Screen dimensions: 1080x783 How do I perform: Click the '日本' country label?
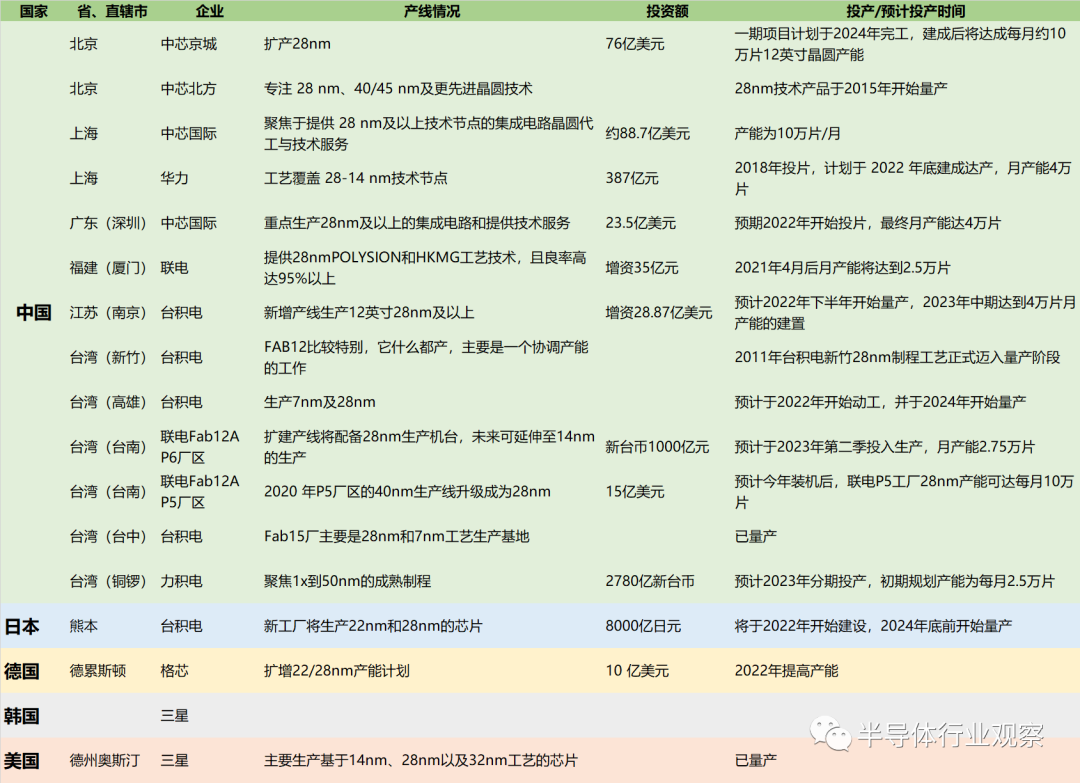21,626
